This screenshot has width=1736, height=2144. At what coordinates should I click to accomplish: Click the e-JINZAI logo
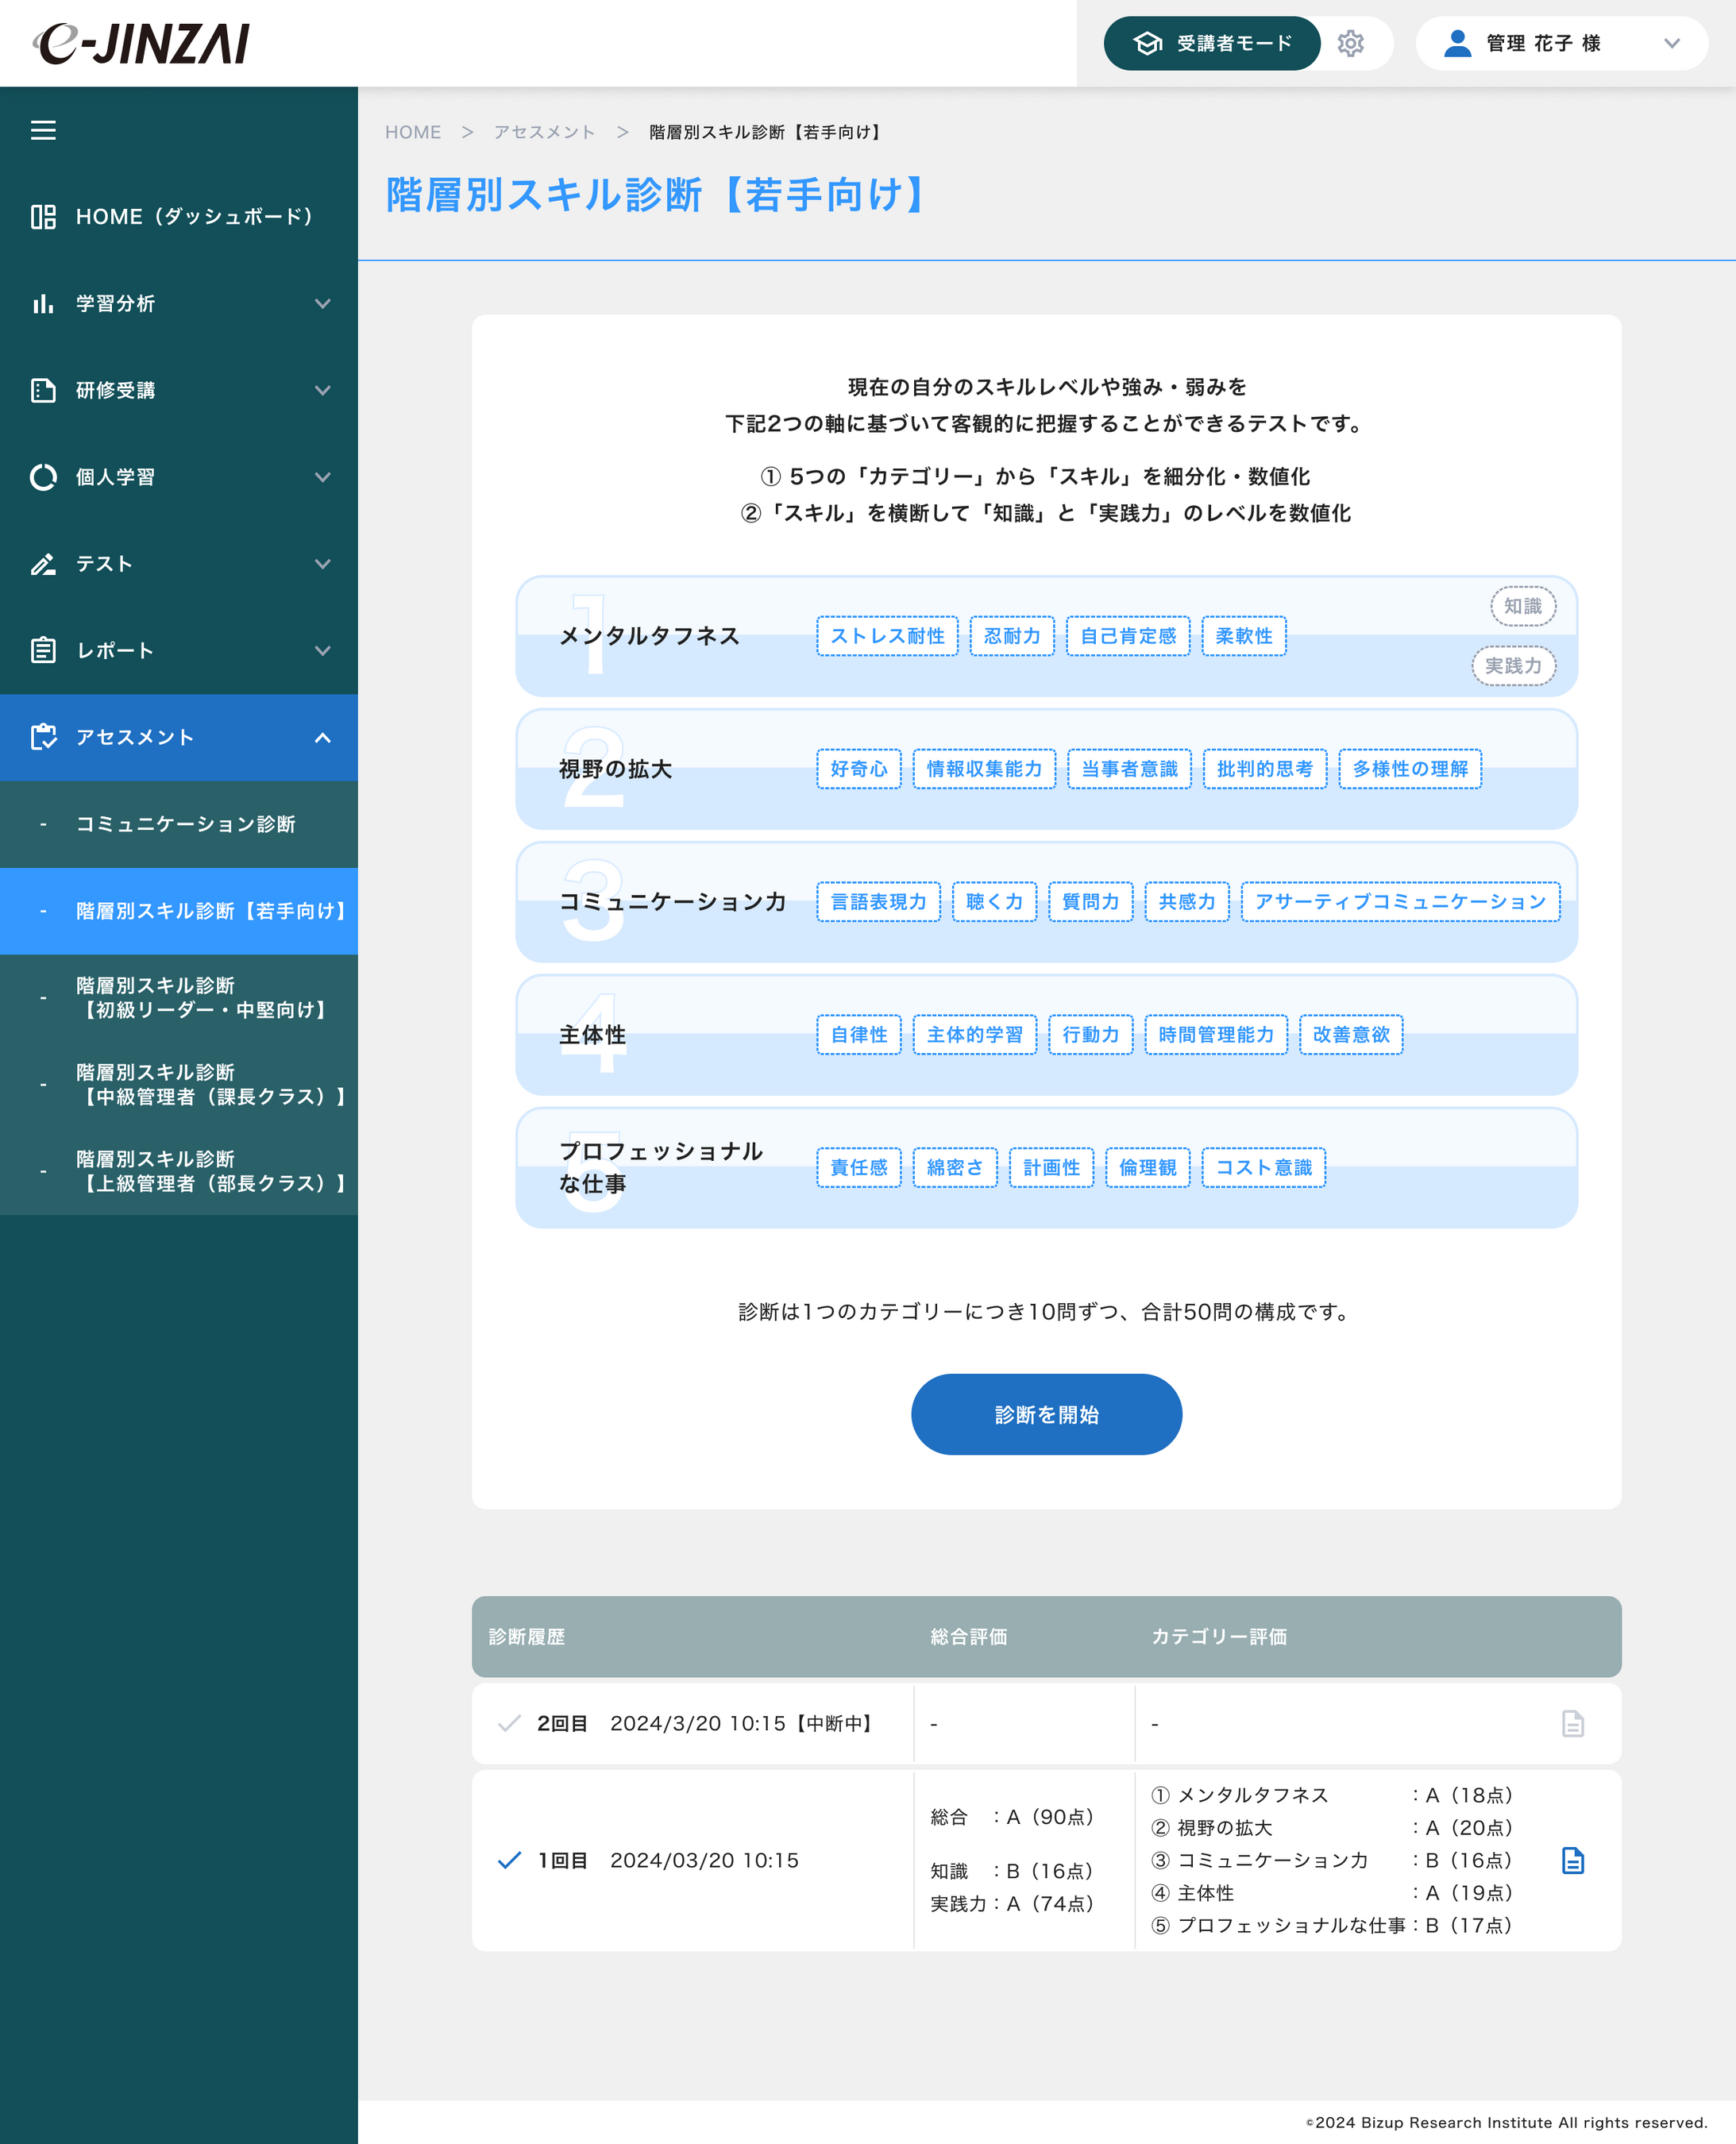pyautogui.click(x=142, y=43)
